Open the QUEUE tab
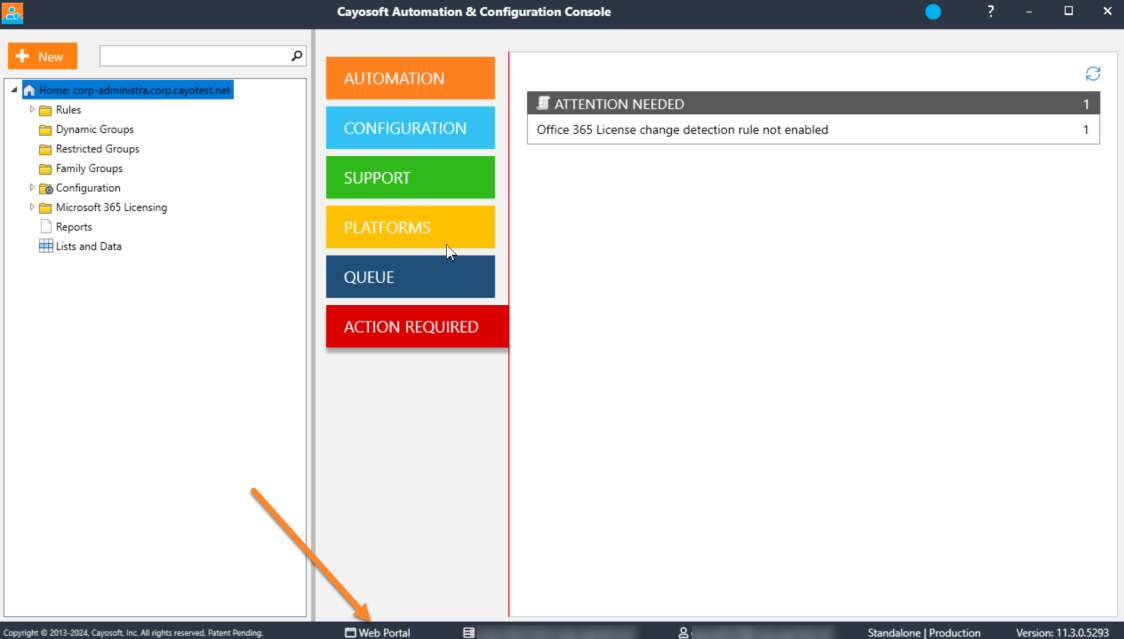 [410, 276]
